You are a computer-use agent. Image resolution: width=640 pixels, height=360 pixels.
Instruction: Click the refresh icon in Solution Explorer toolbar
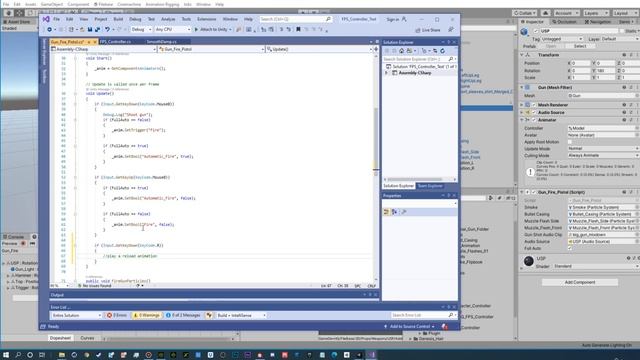coord(442,51)
